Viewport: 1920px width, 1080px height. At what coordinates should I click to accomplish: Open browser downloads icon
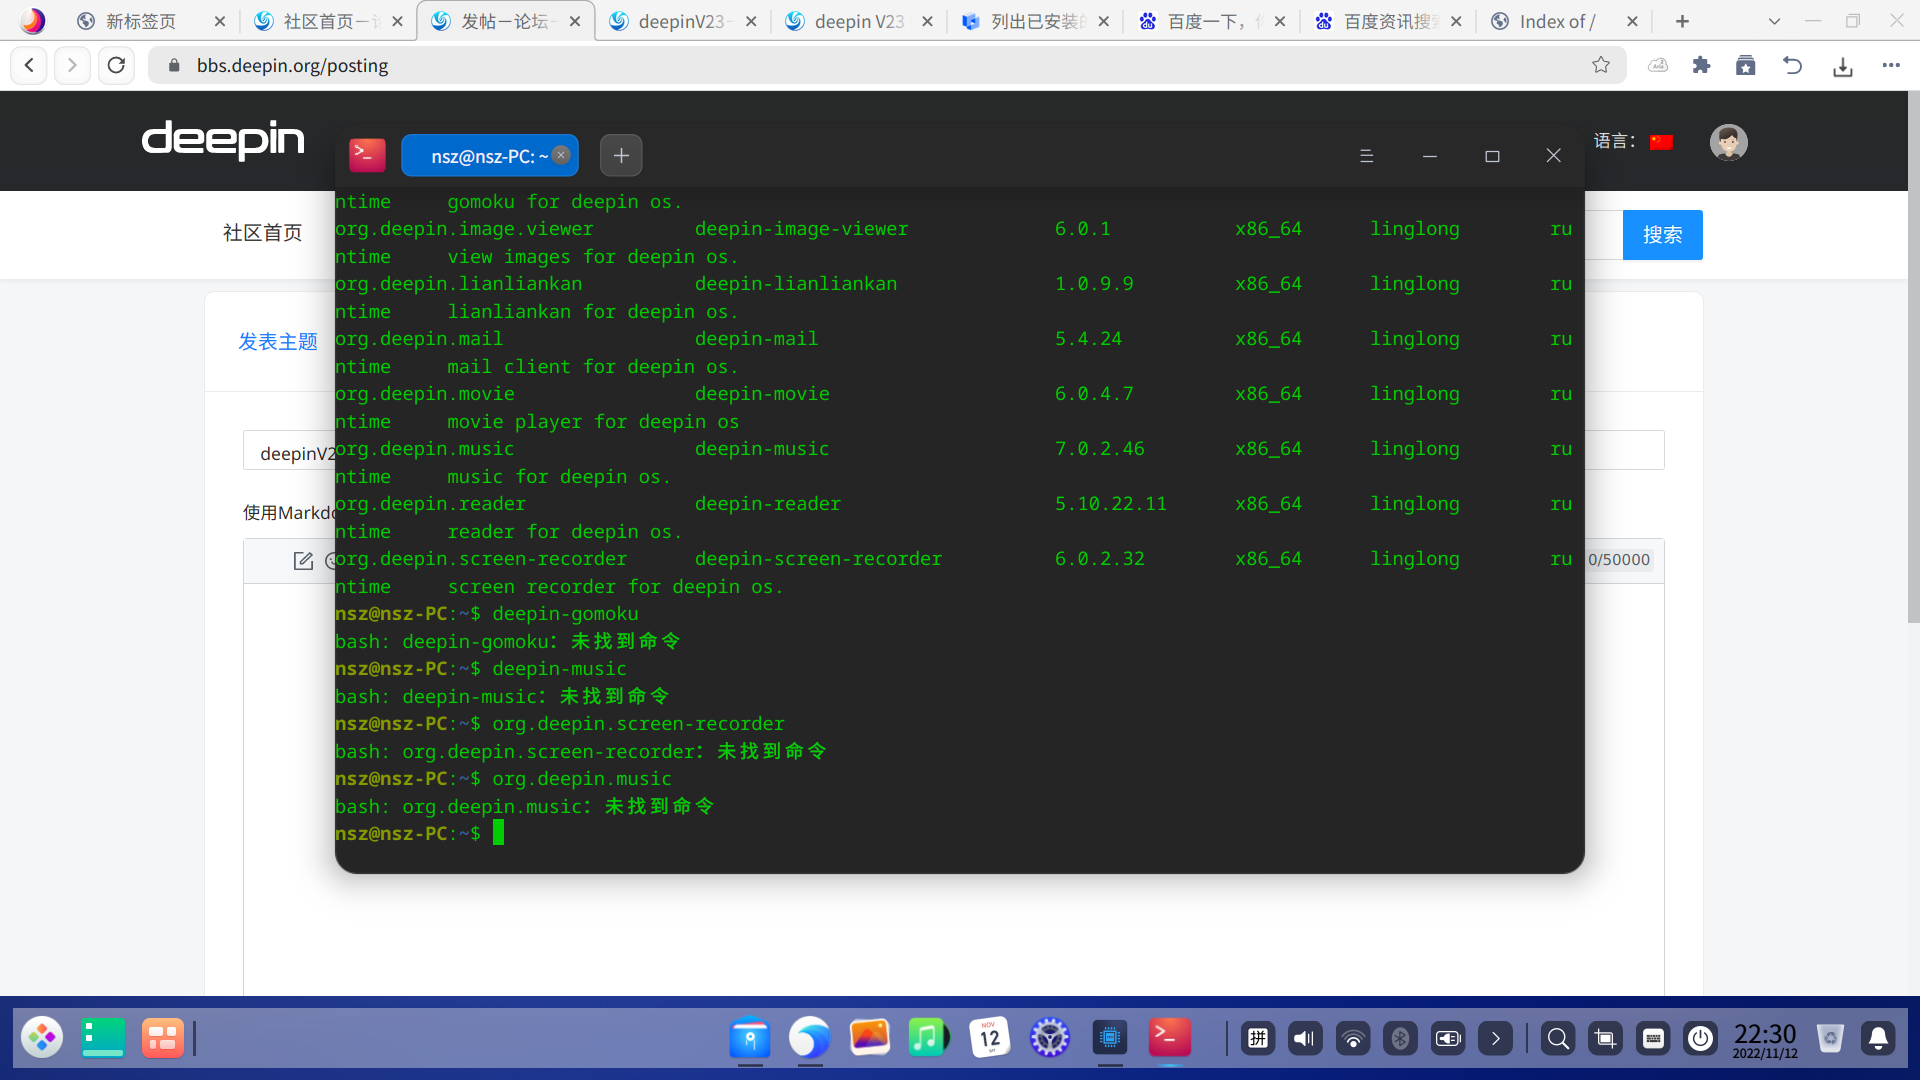click(x=1842, y=66)
